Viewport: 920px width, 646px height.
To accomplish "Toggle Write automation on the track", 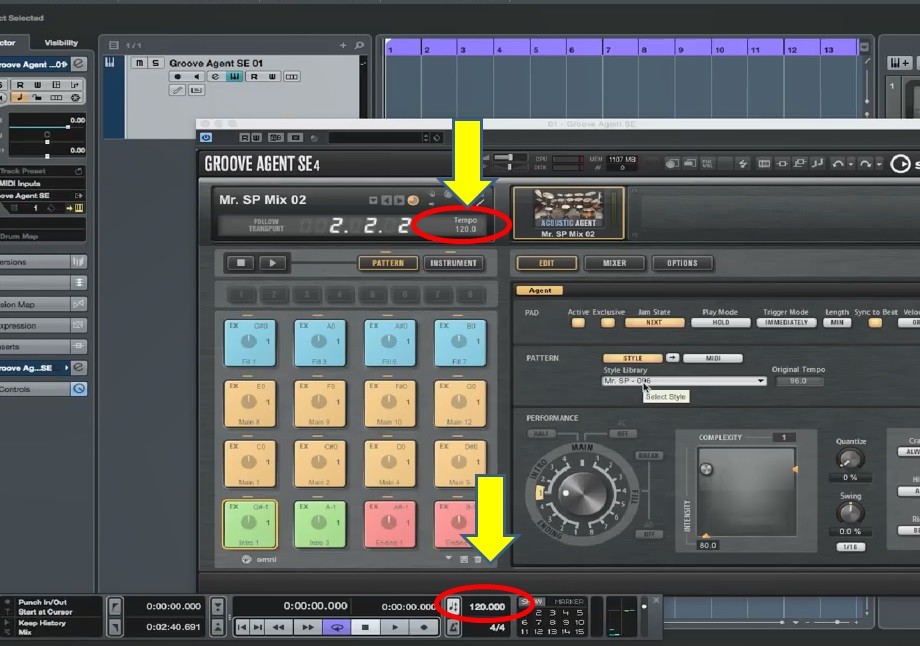I will point(272,77).
